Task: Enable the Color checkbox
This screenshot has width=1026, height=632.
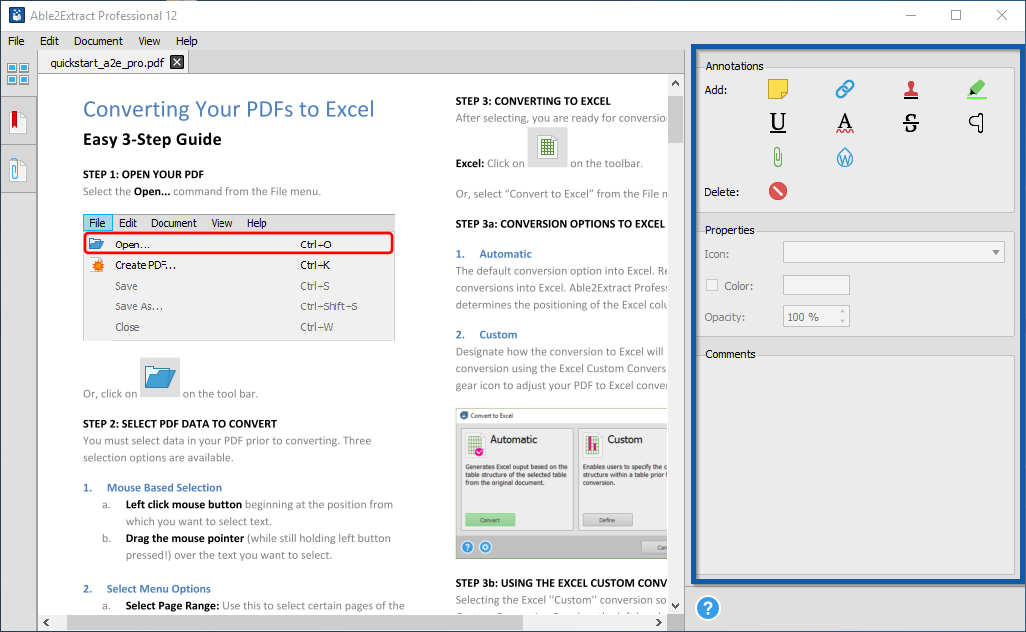Action: click(711, 285)
